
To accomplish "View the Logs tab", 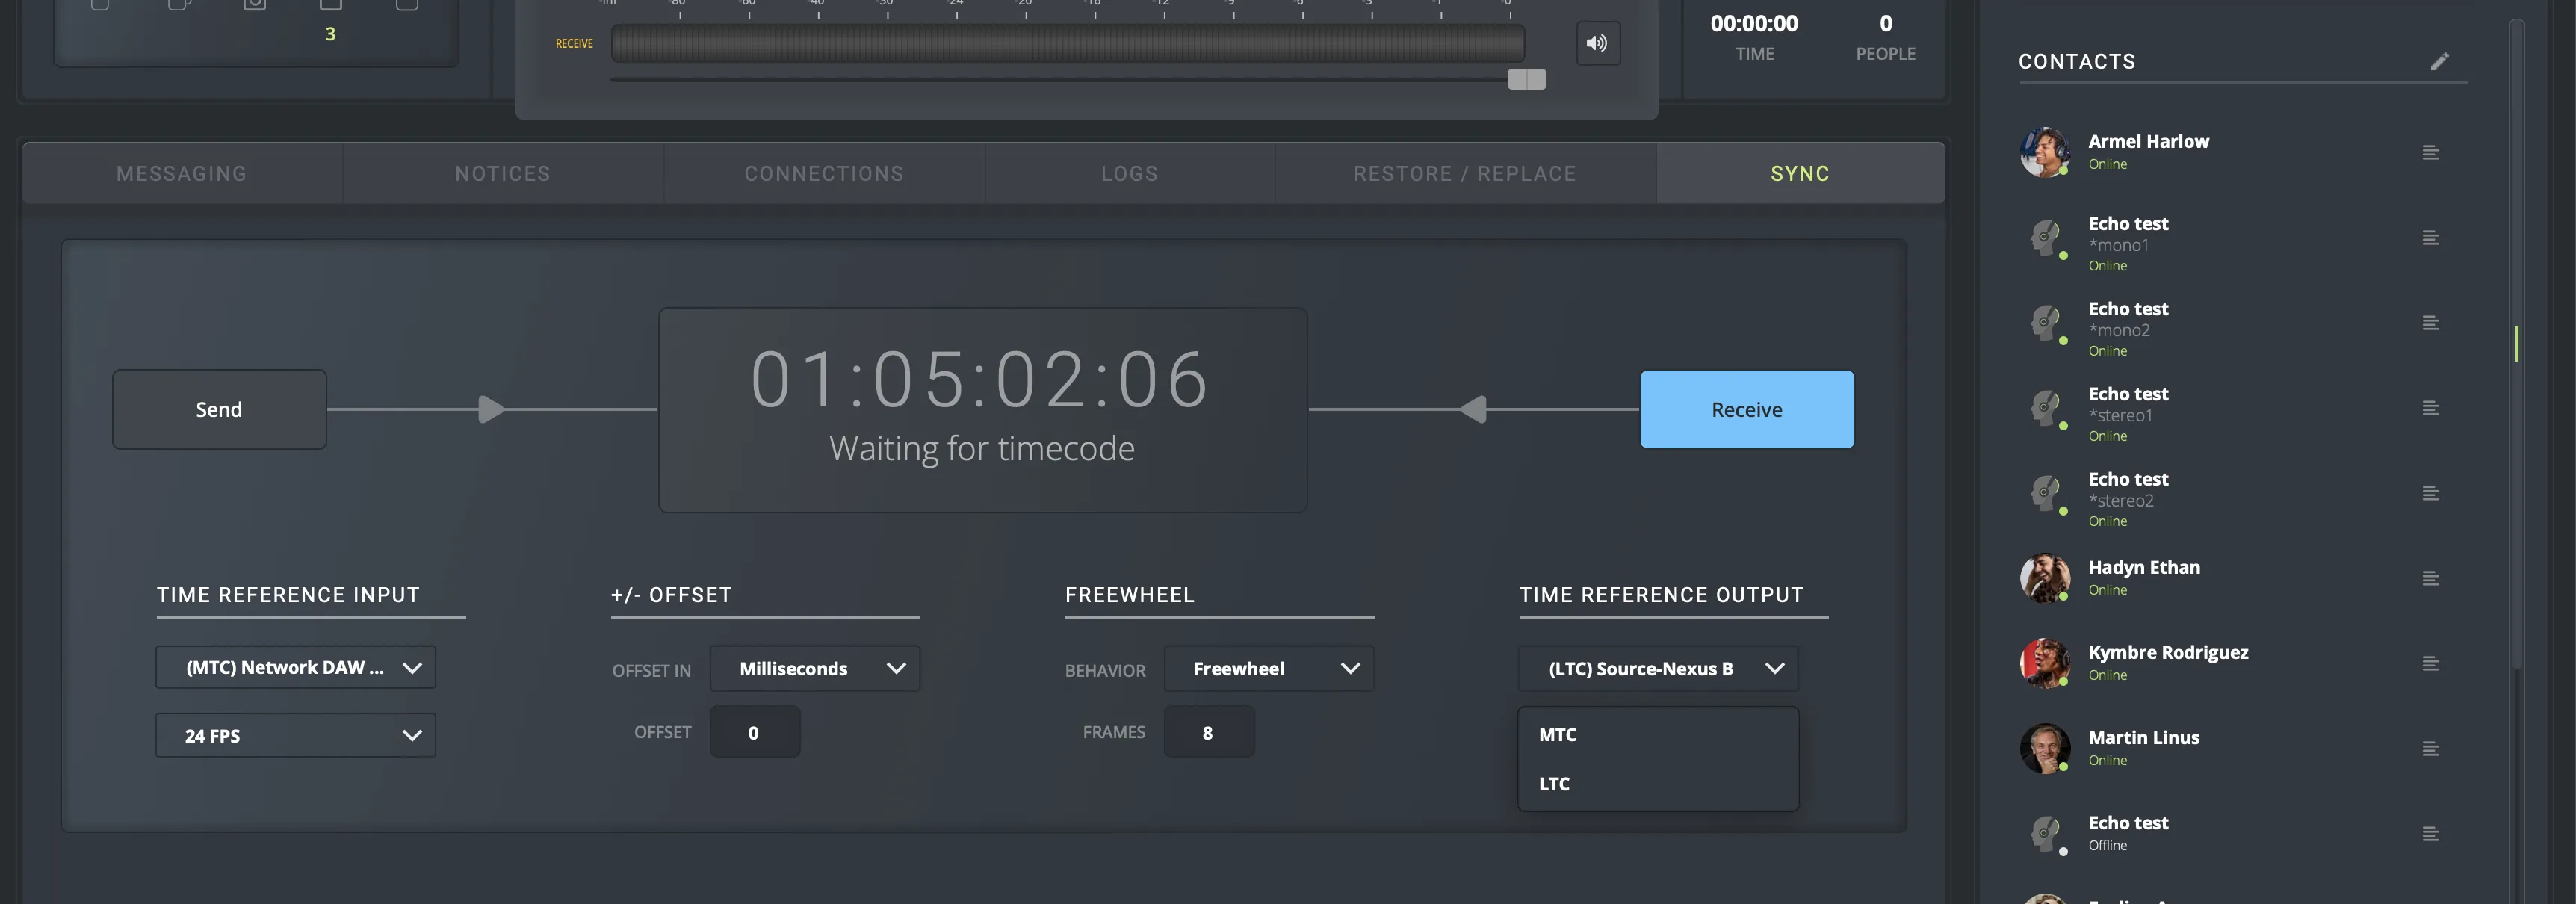I will [x=1130, y=173].
